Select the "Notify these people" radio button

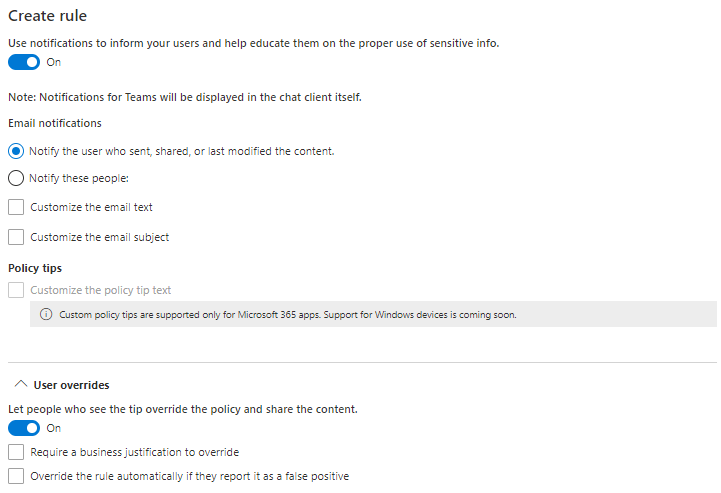click(16, 179)
